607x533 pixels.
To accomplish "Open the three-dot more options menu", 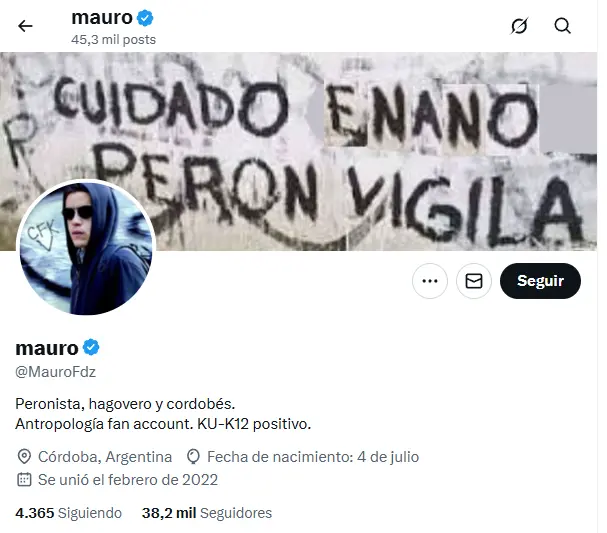I will 430,281.
